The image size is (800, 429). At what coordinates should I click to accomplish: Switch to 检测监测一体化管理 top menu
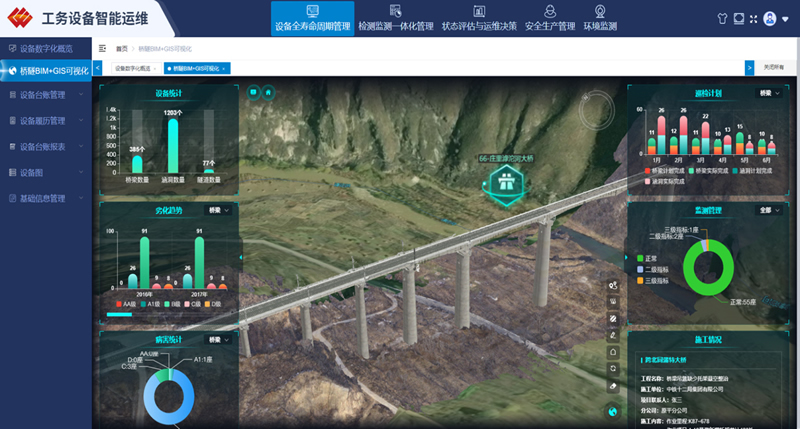(x=395, y=26)
